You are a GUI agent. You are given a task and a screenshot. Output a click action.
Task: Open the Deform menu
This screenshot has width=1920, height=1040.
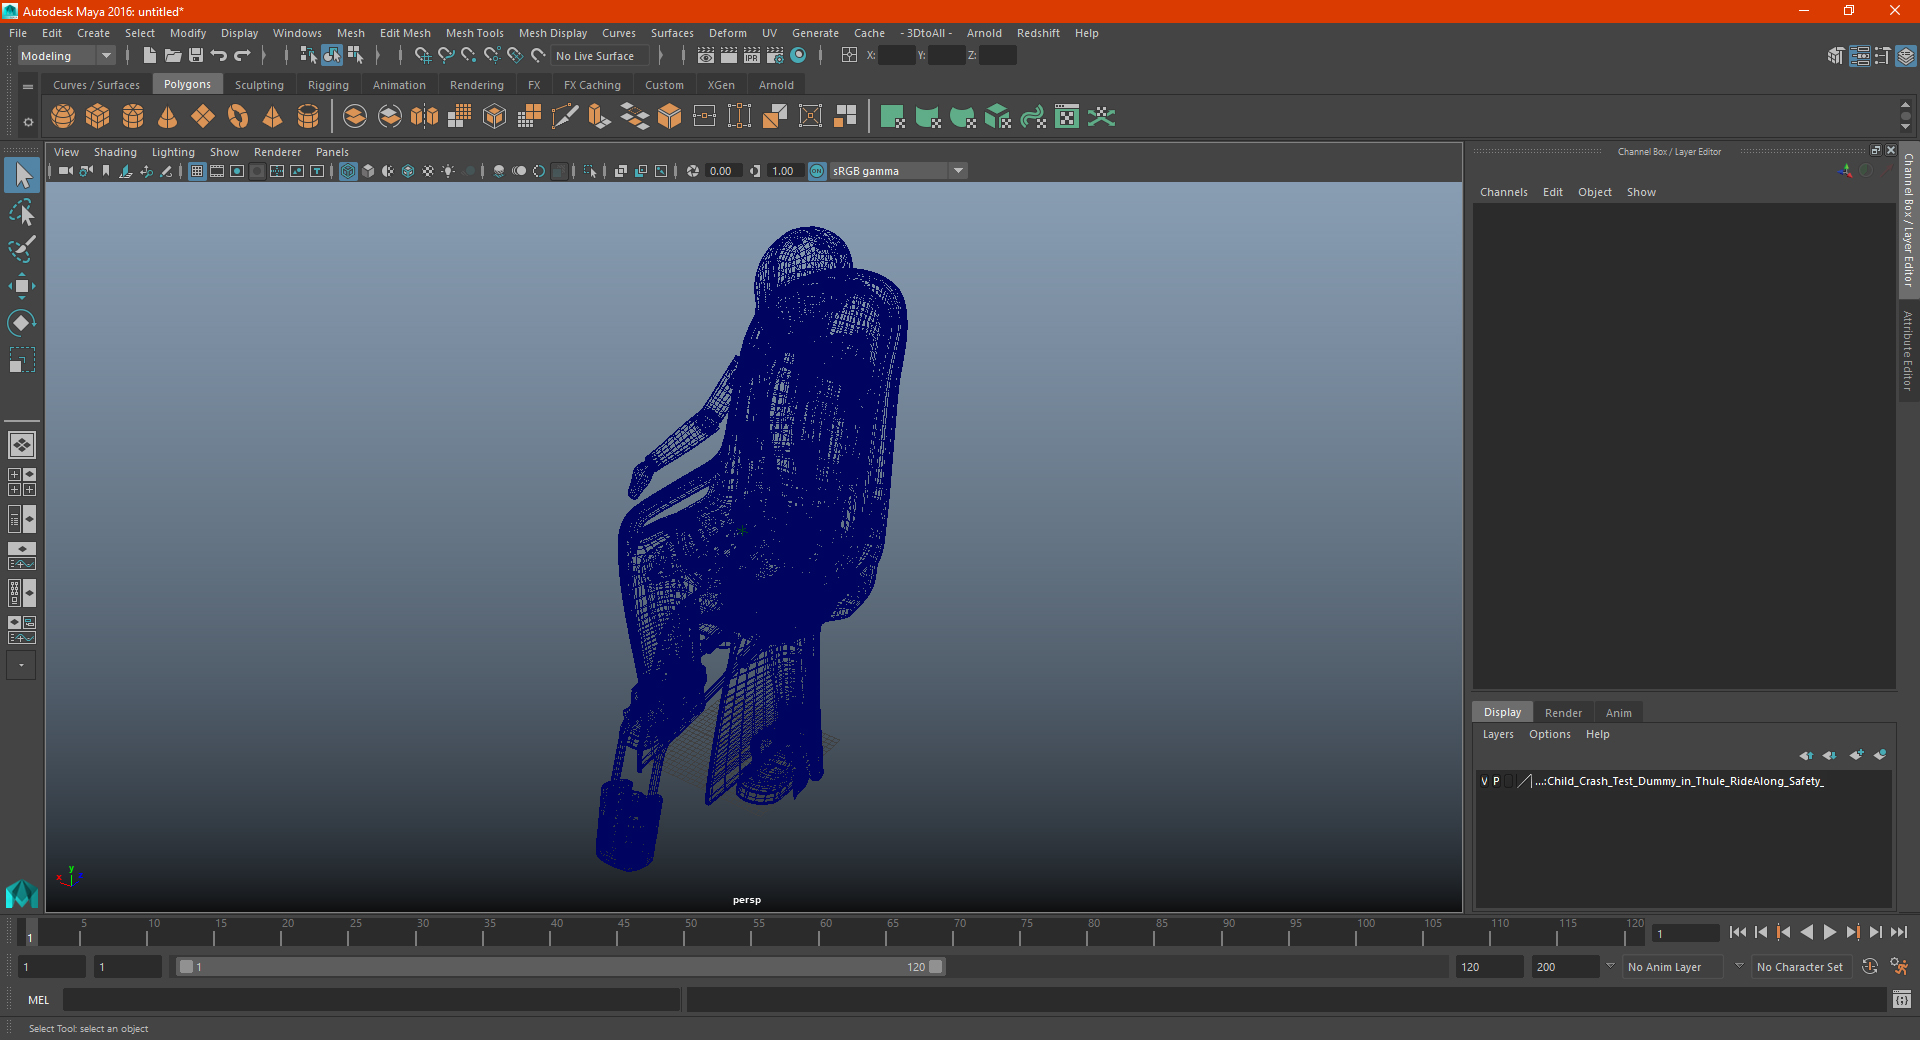[728, 33]
